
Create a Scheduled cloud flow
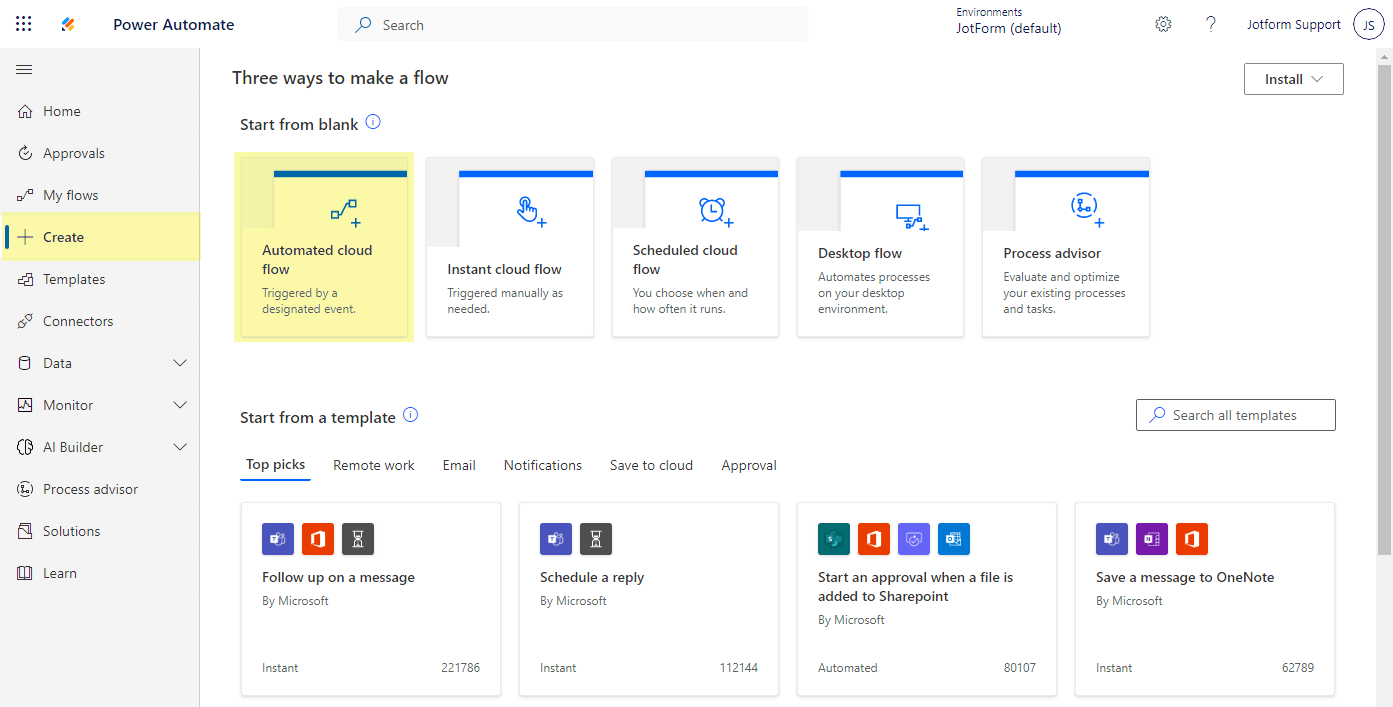click(x=695, y=247)
